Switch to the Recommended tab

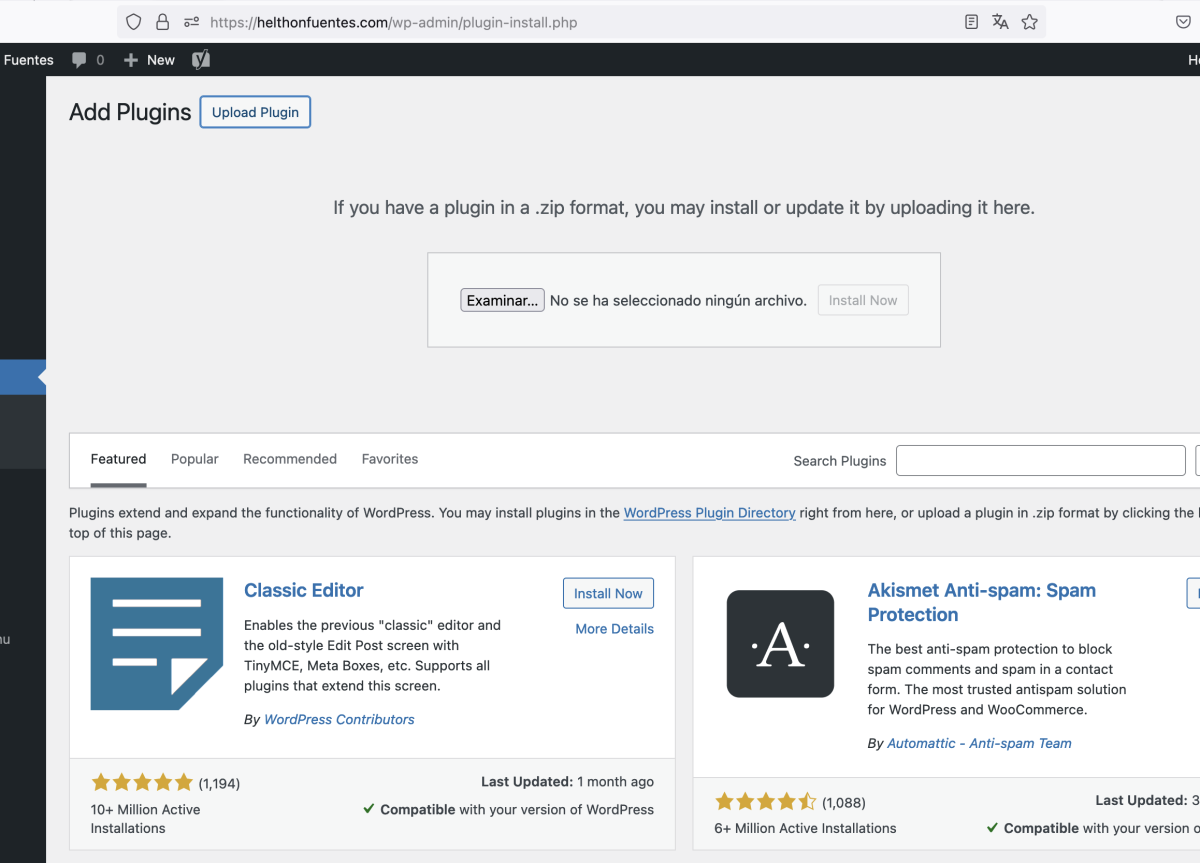point(290,459)
